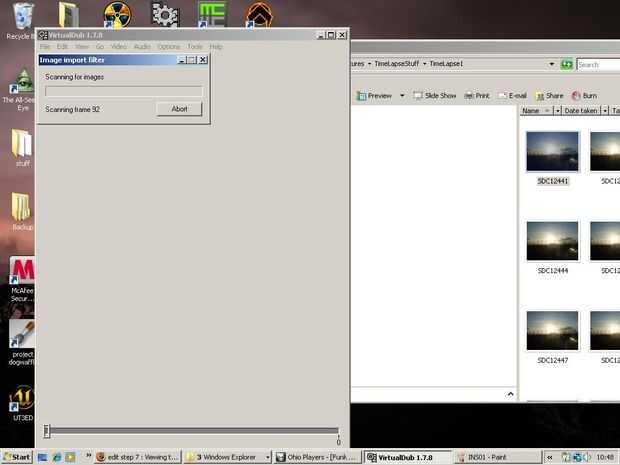Collapse Explorer details pane chevron
620x465 pixels.
tap(510, 394)
